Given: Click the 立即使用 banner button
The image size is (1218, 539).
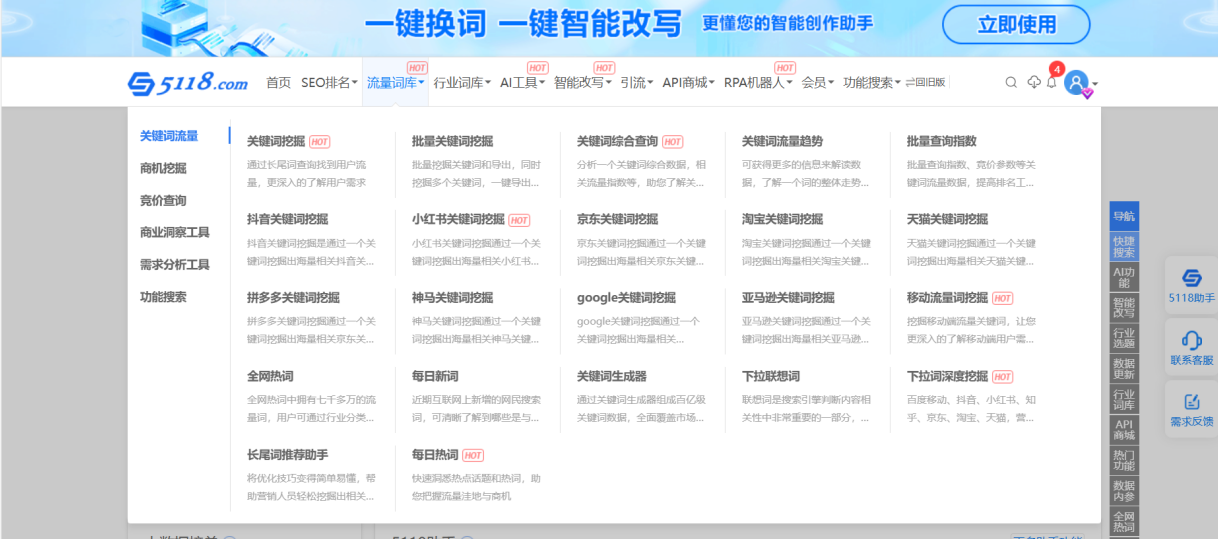Looking at the screenshot, I should coord(1016,25).
